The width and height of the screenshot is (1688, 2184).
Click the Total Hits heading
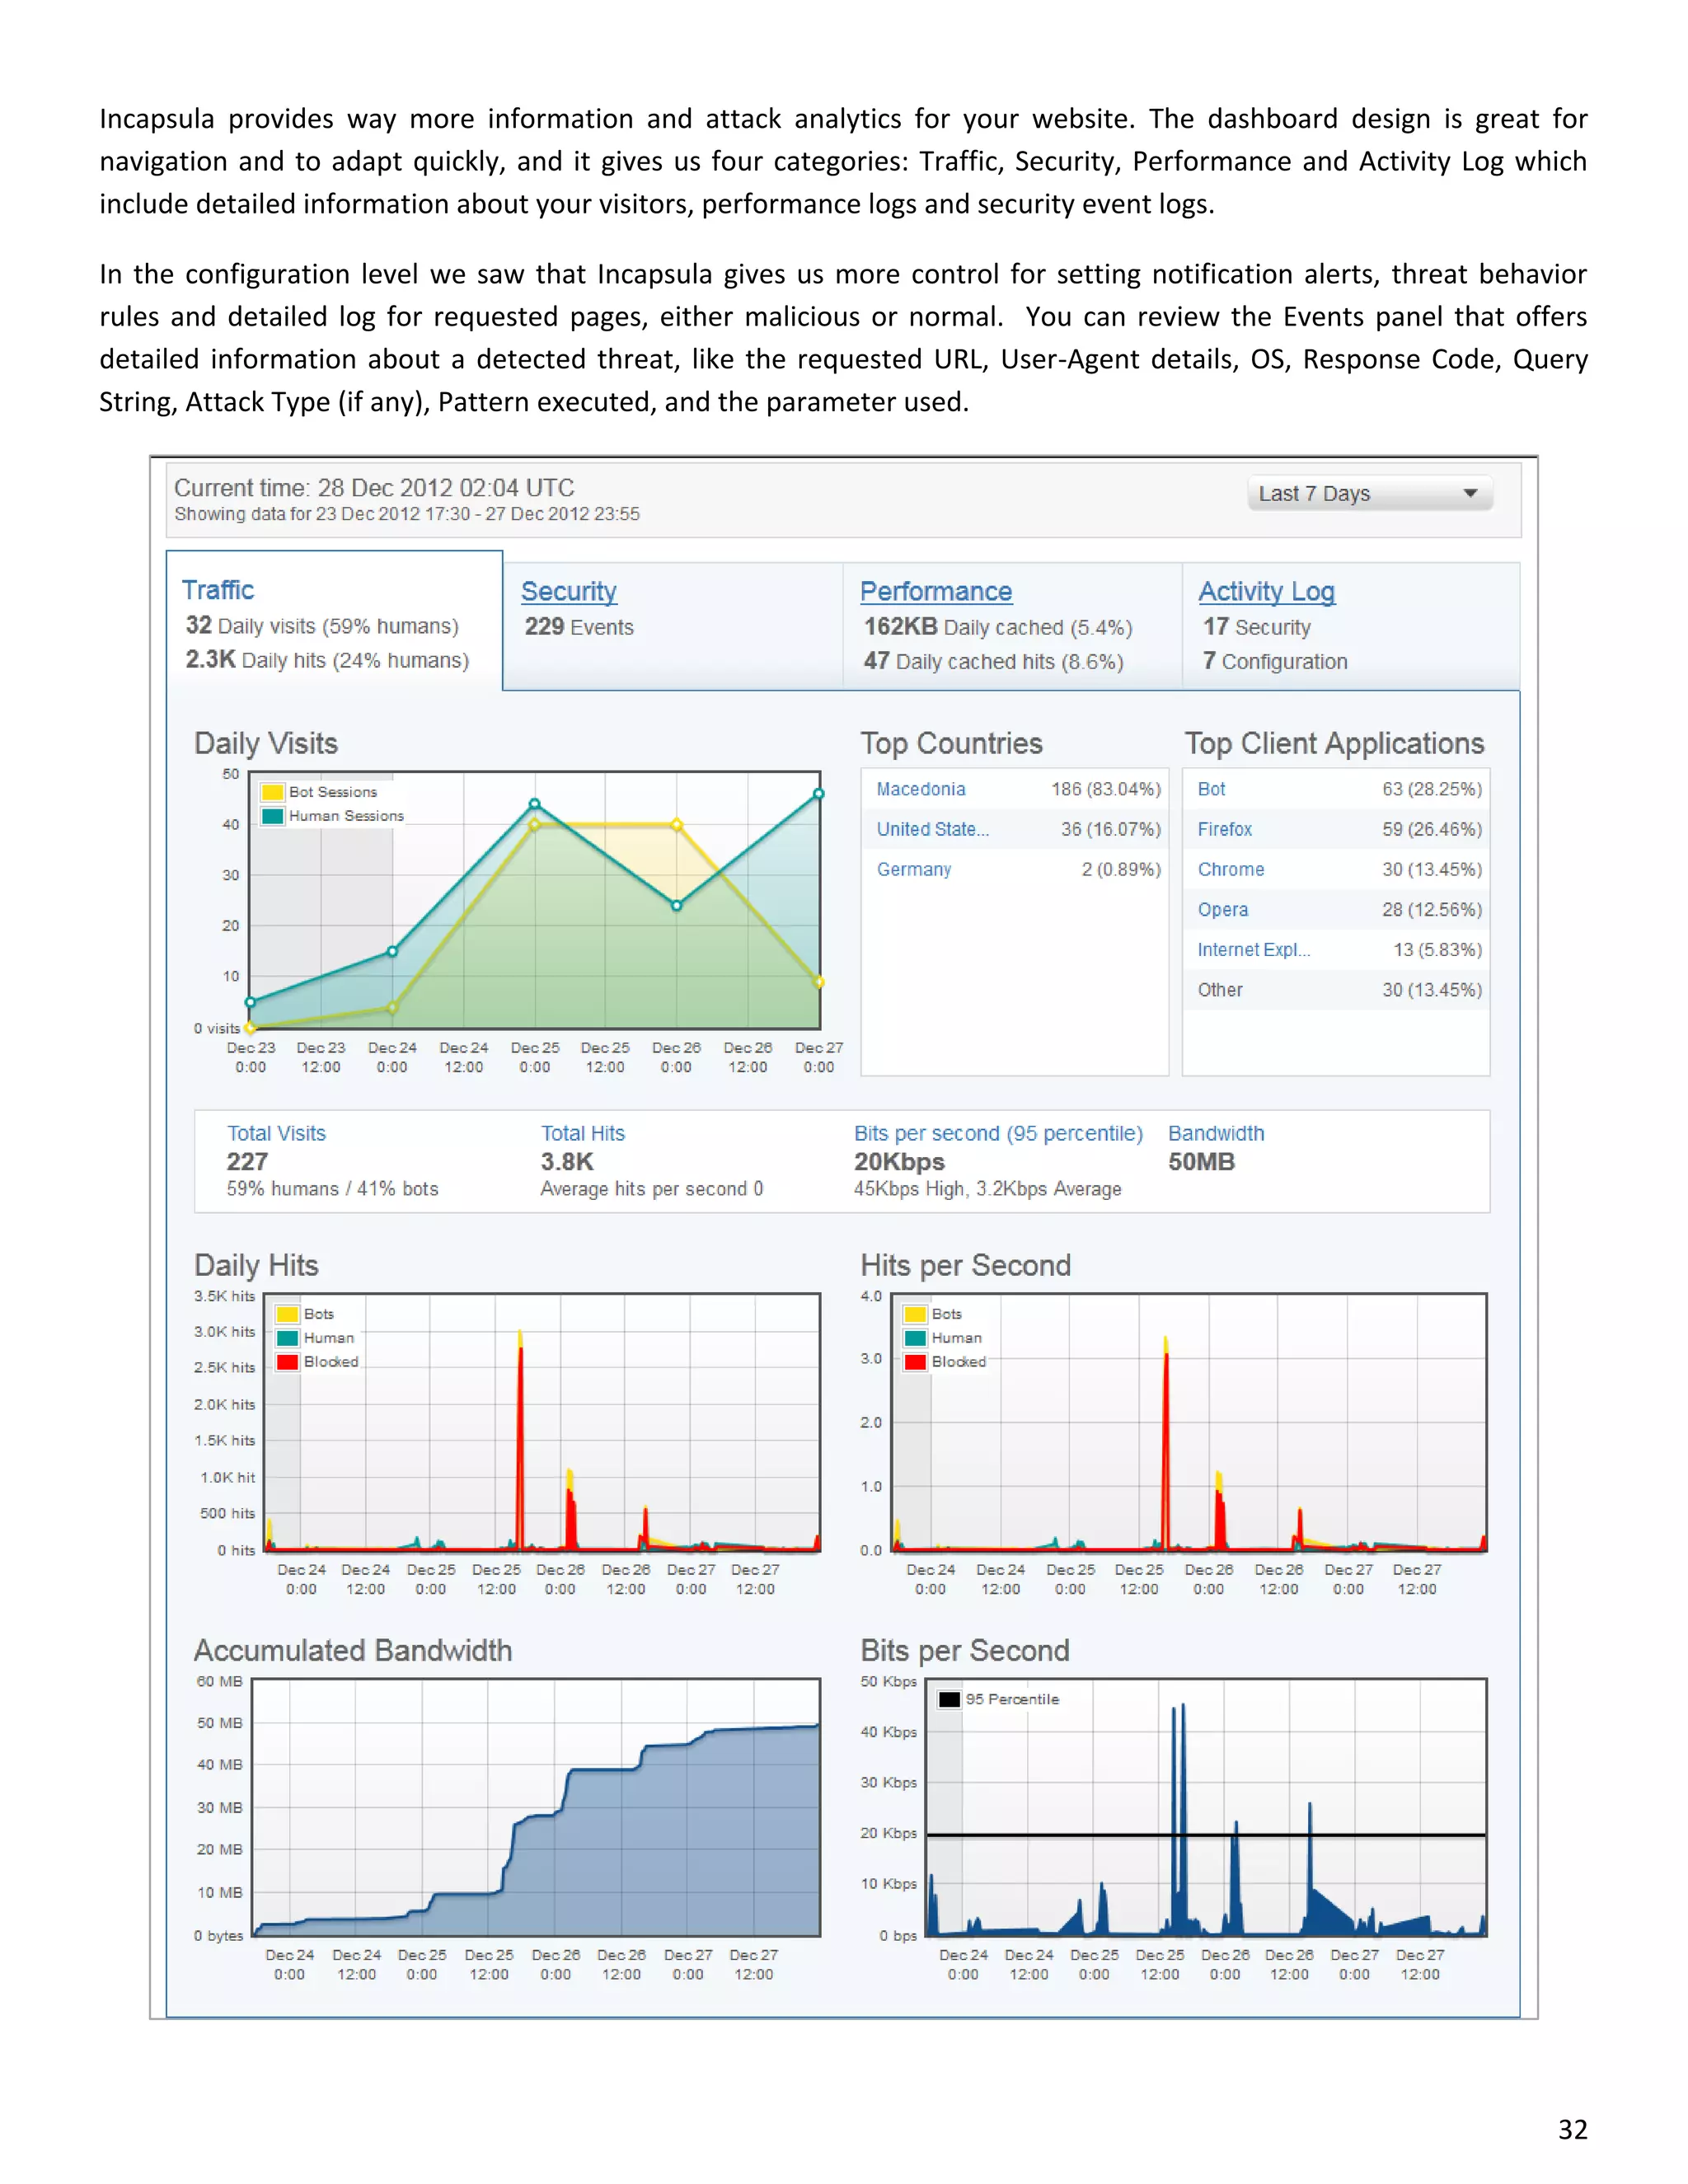583,1133
